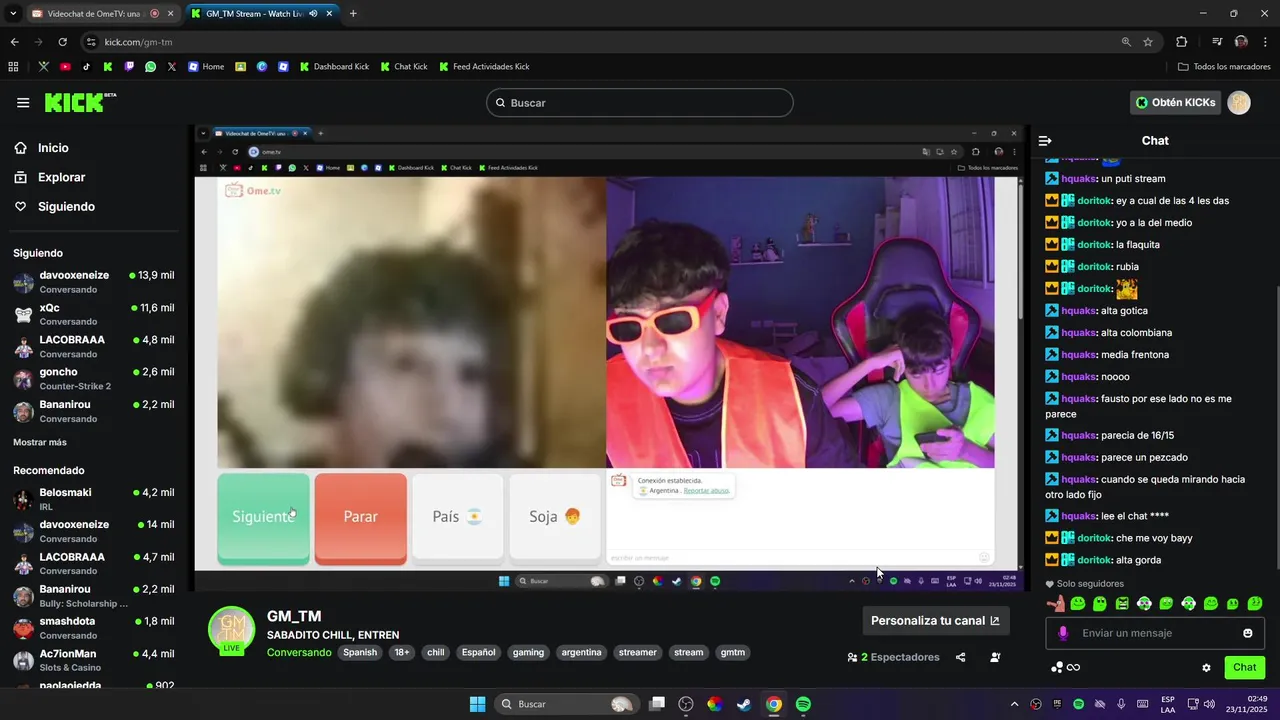Click the live stream video player
Image resolution: width=1280 pixels, height=720 pixels.
coord(611,358)
